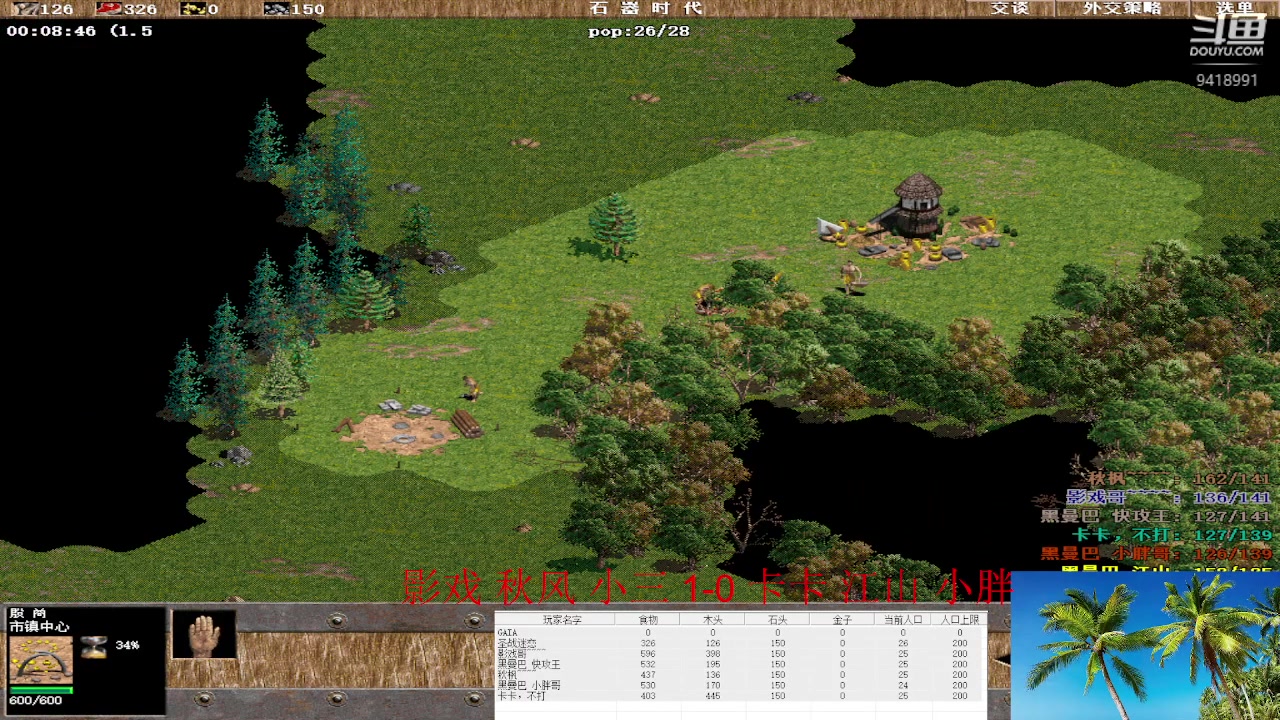Screen dimensions: 1280x720
Task: Open the 交谈 chat menu
Action: [1010, 8]
